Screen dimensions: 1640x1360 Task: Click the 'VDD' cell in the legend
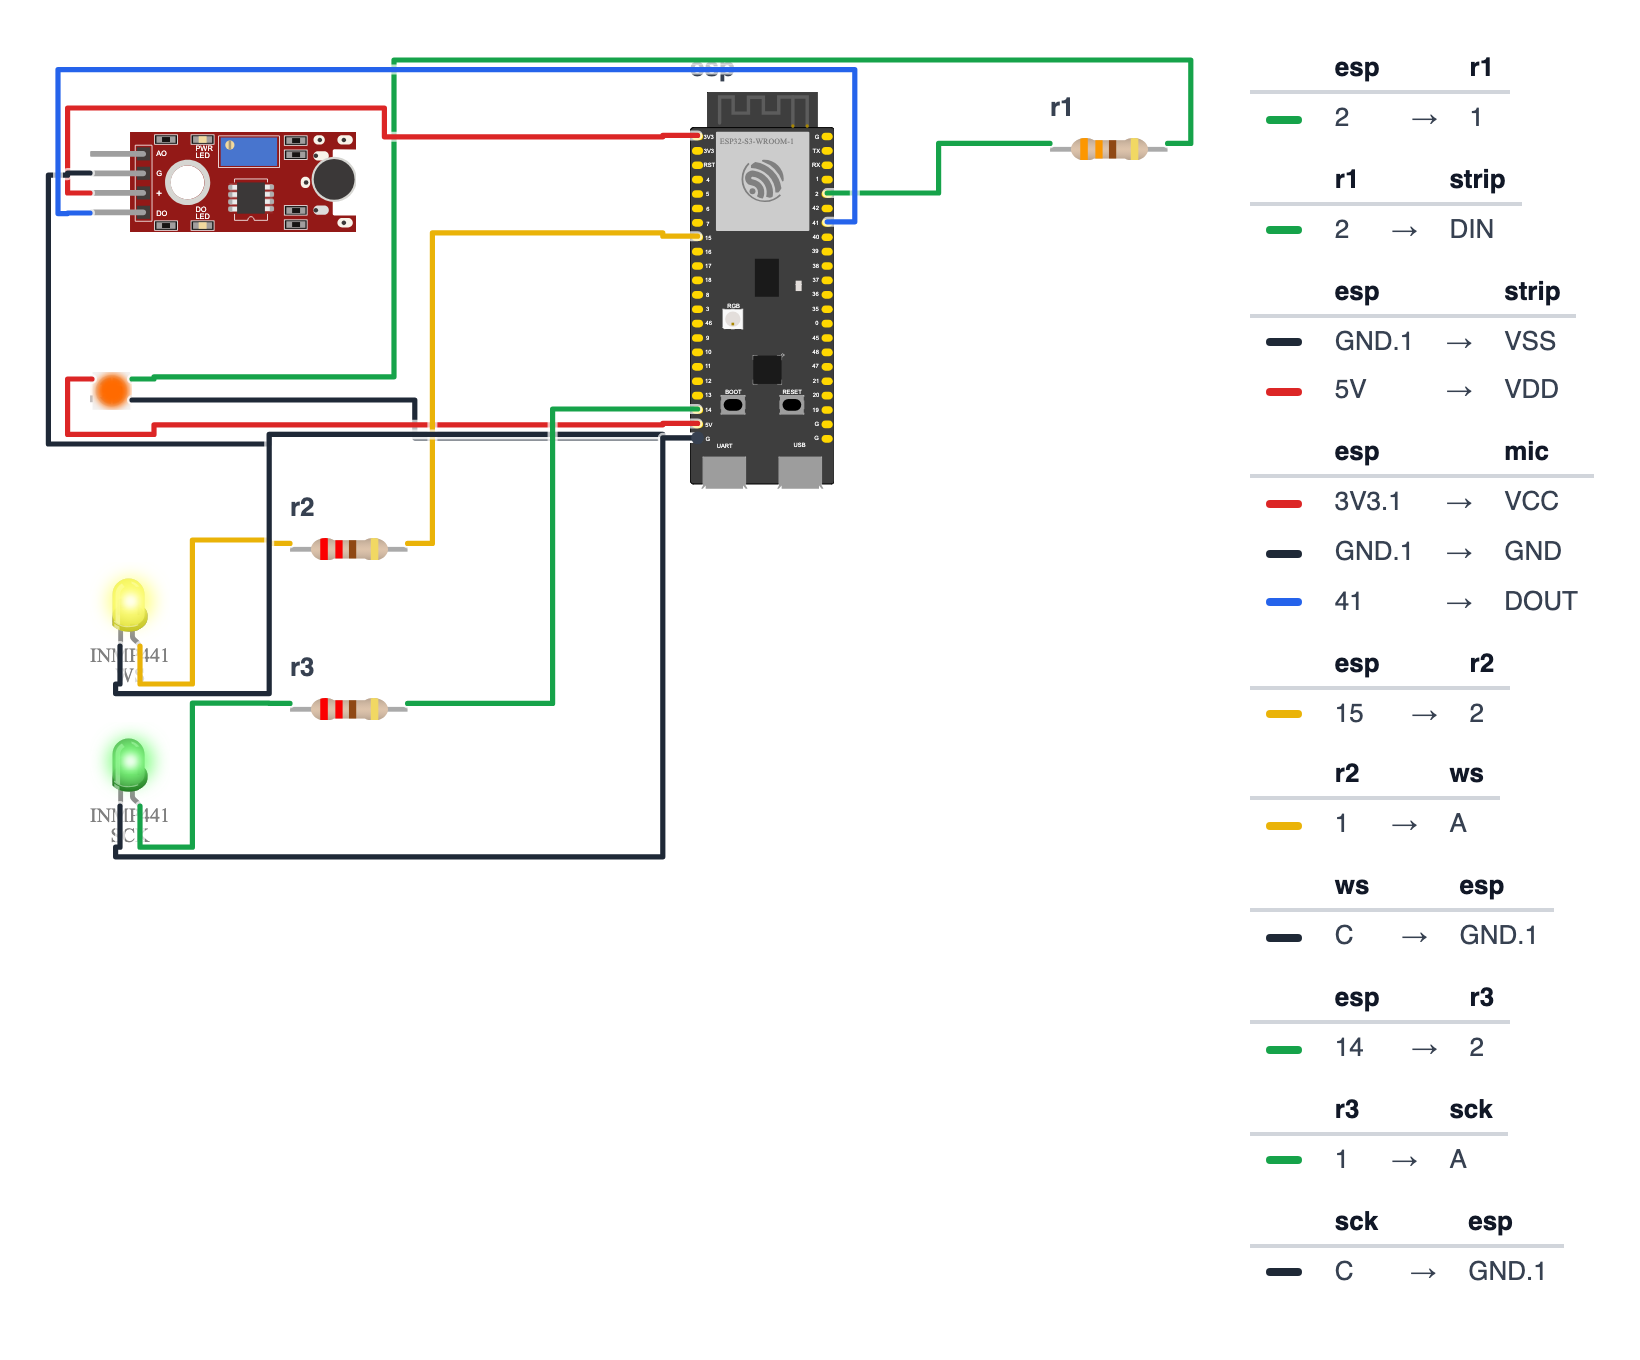1531,389
